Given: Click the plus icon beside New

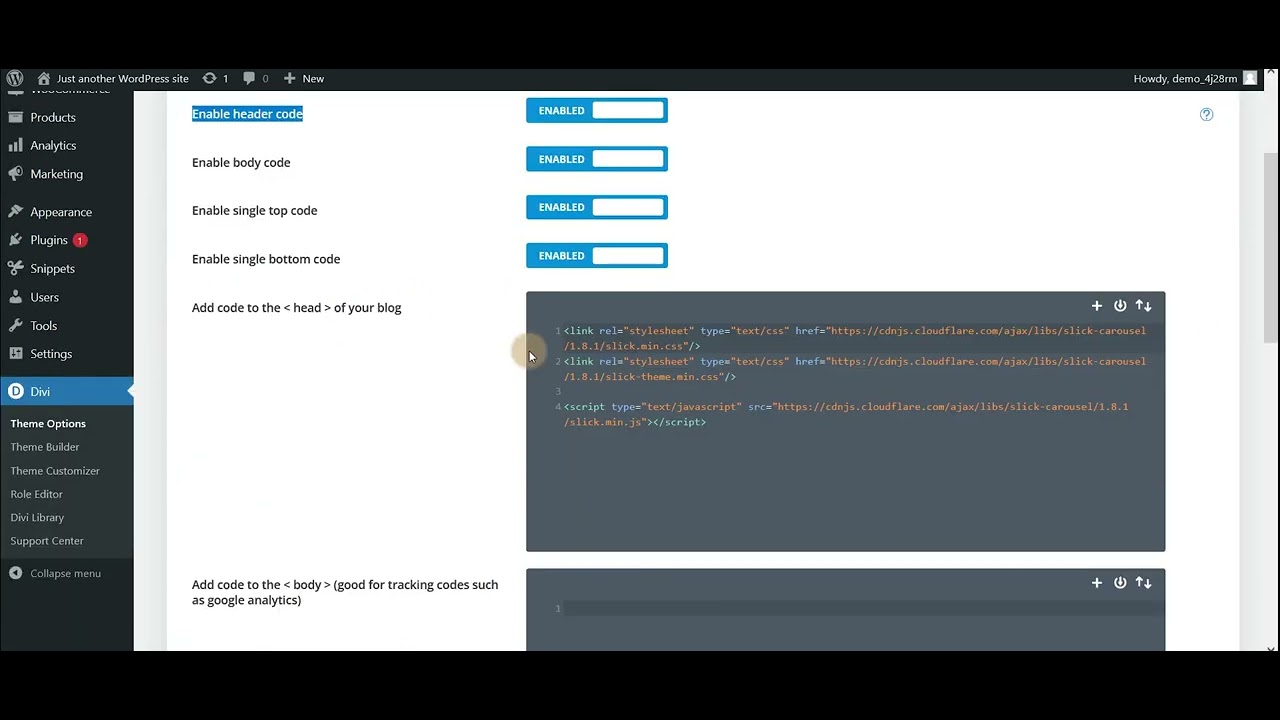Looking at the screenshot, I should [x=289, y=78].
